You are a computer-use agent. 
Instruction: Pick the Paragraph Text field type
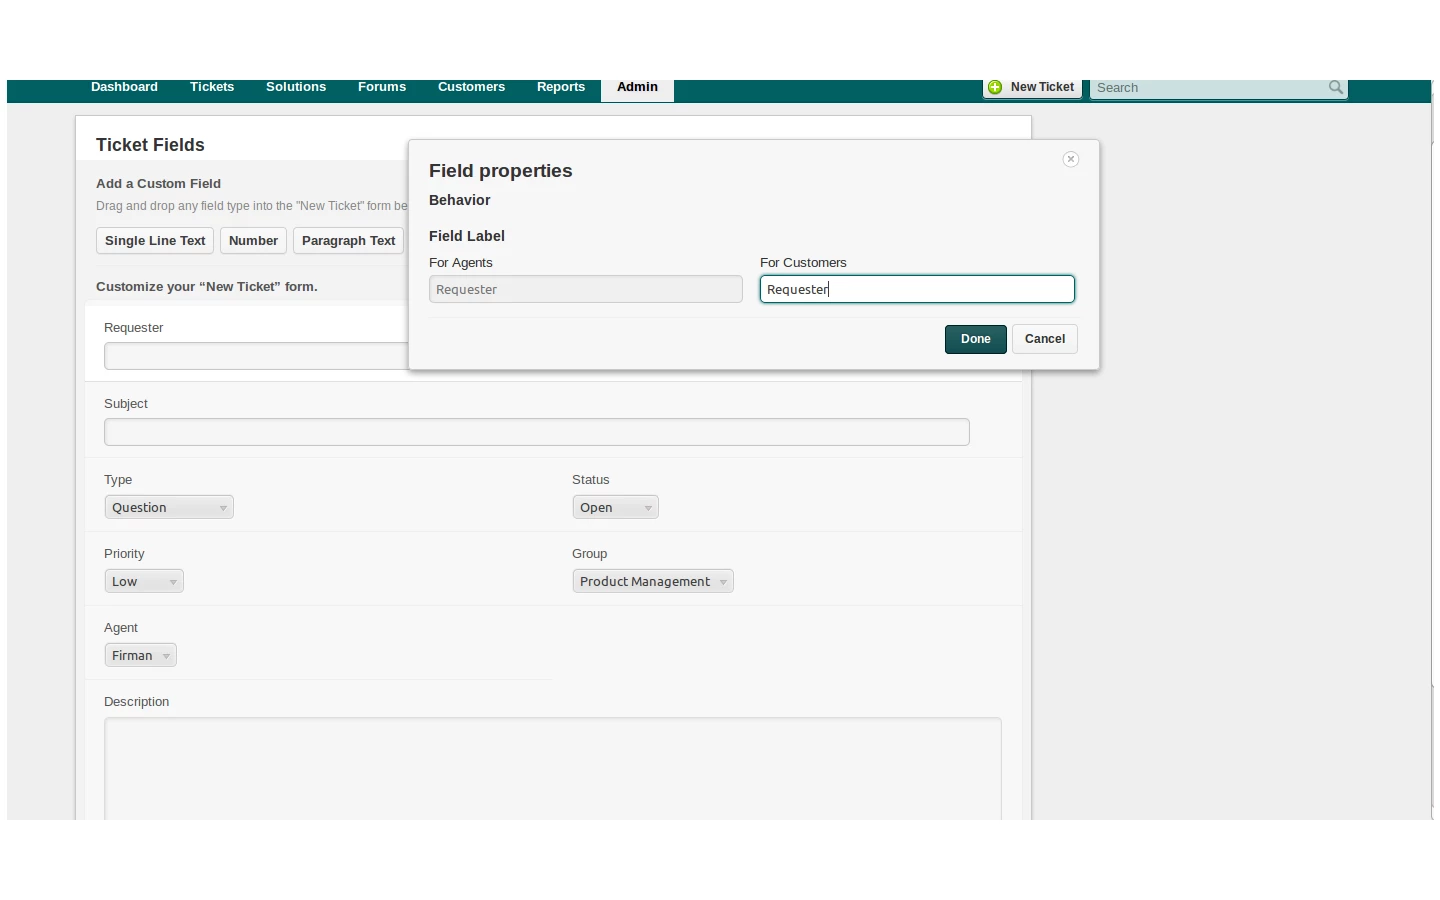point(348,241)
